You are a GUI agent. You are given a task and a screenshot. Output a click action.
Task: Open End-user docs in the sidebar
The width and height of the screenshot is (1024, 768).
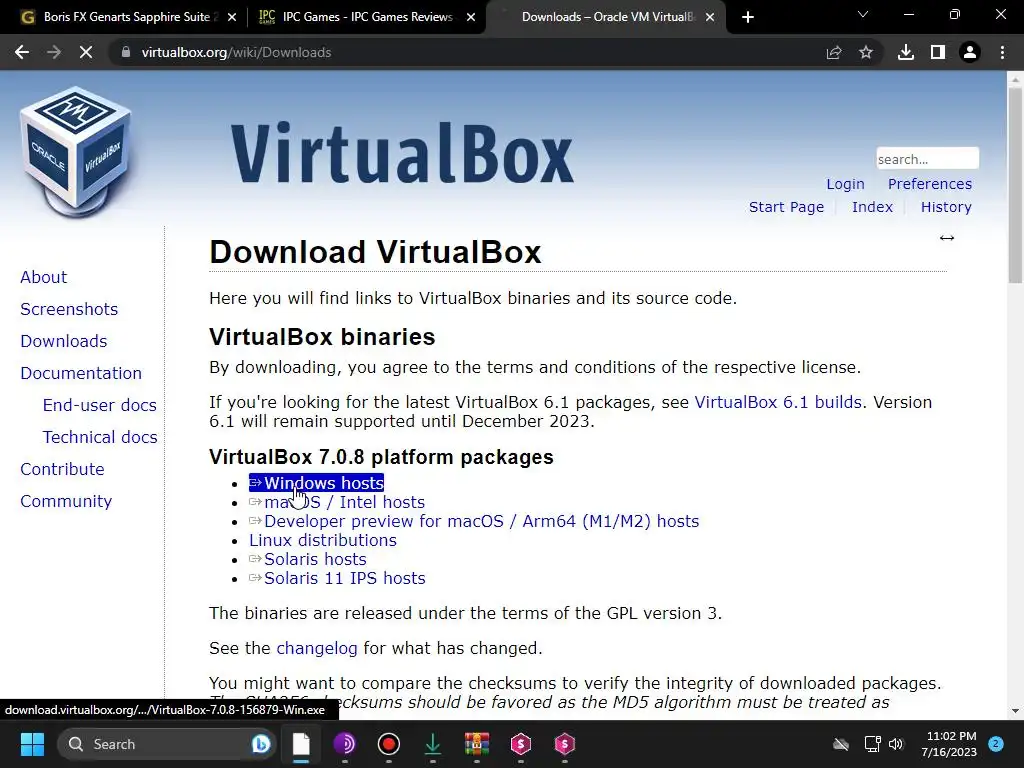(99, 405)
